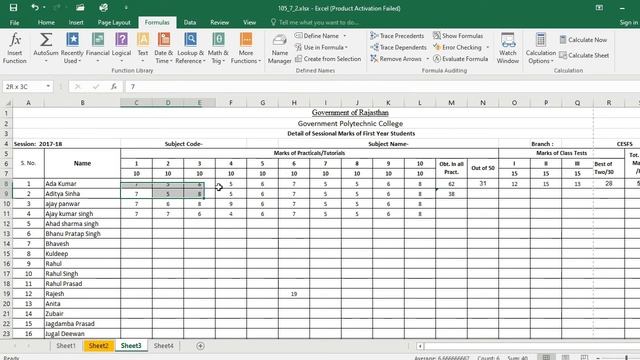Switch to the Review ribbon tab
The image size is (640, 360).
pyautogui.click(x=220, y=22)
